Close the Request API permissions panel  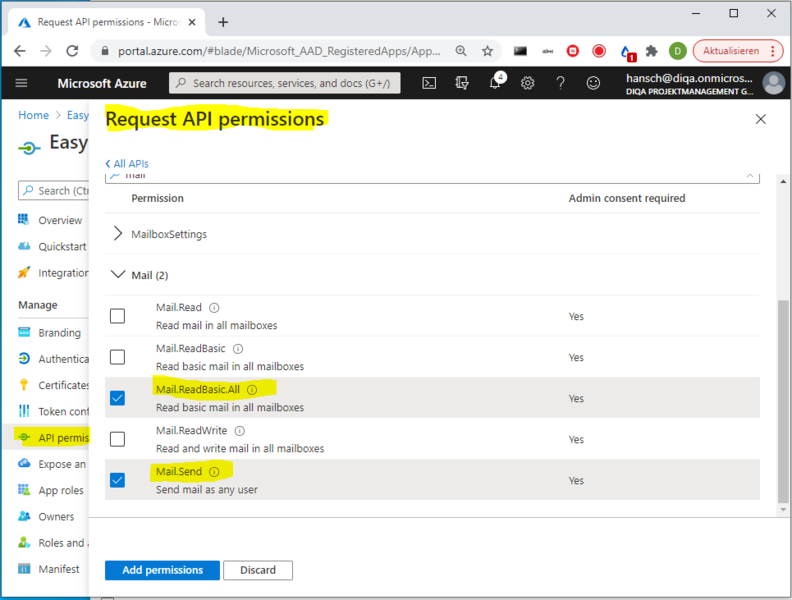760,119
